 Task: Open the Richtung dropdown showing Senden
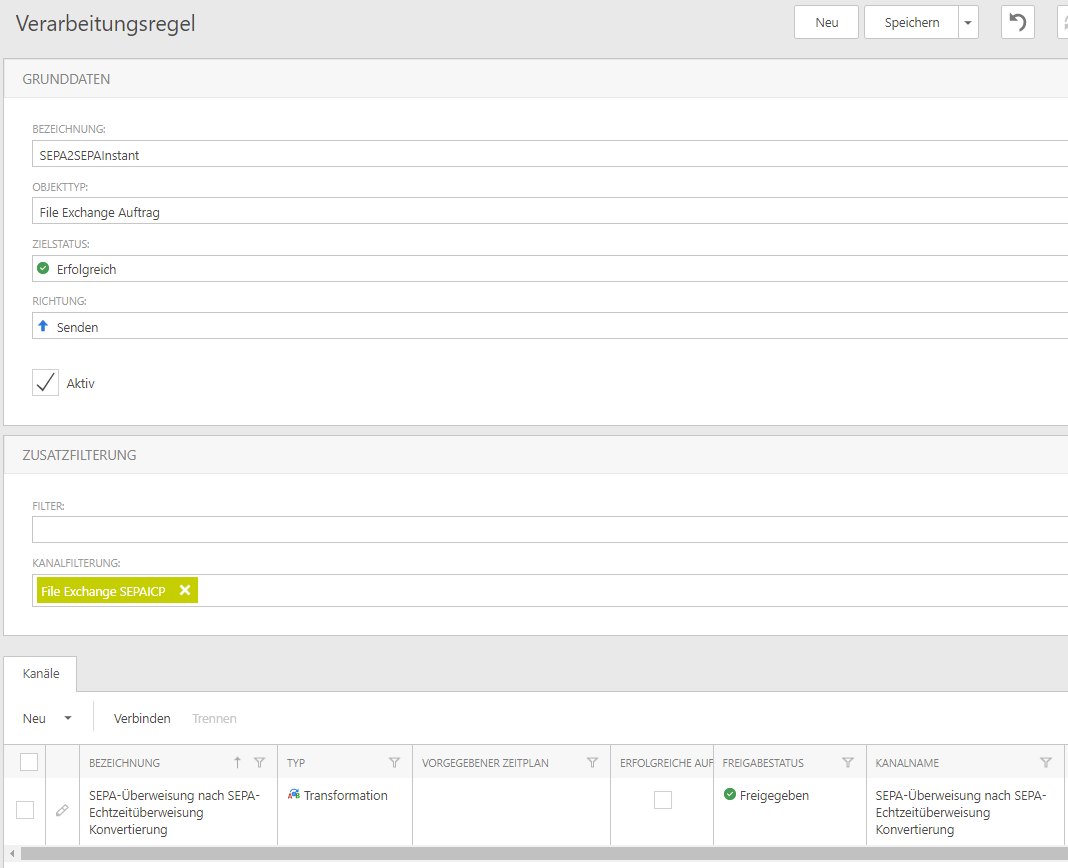[x=550, y=326]
